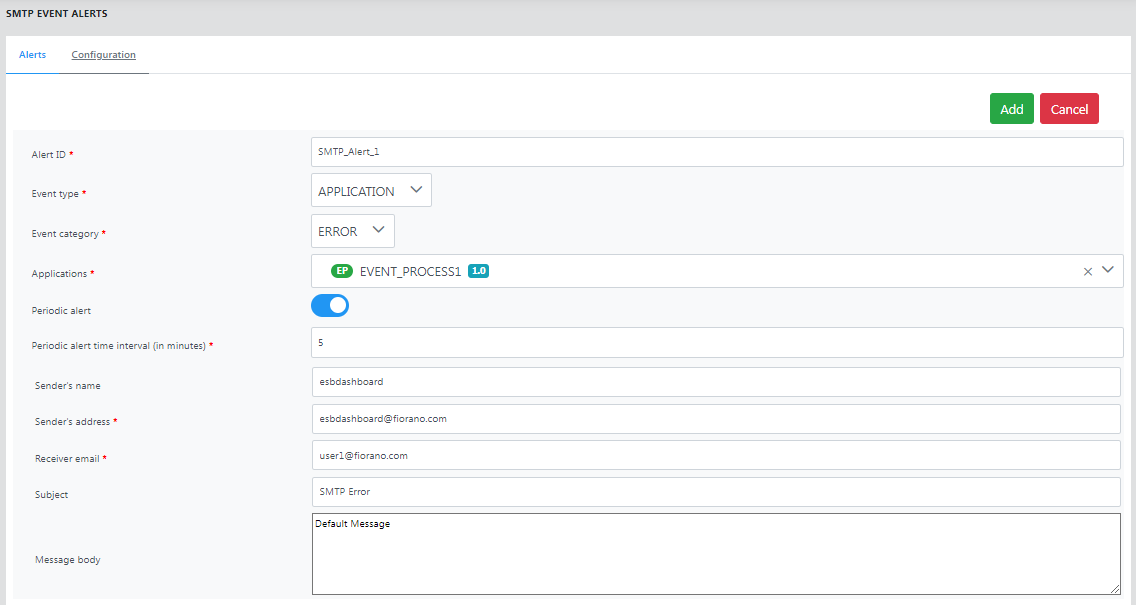Screen dimensions: 1136x605
Task: Clear selected applications with the X icon
Action: tap(1087, 272)
